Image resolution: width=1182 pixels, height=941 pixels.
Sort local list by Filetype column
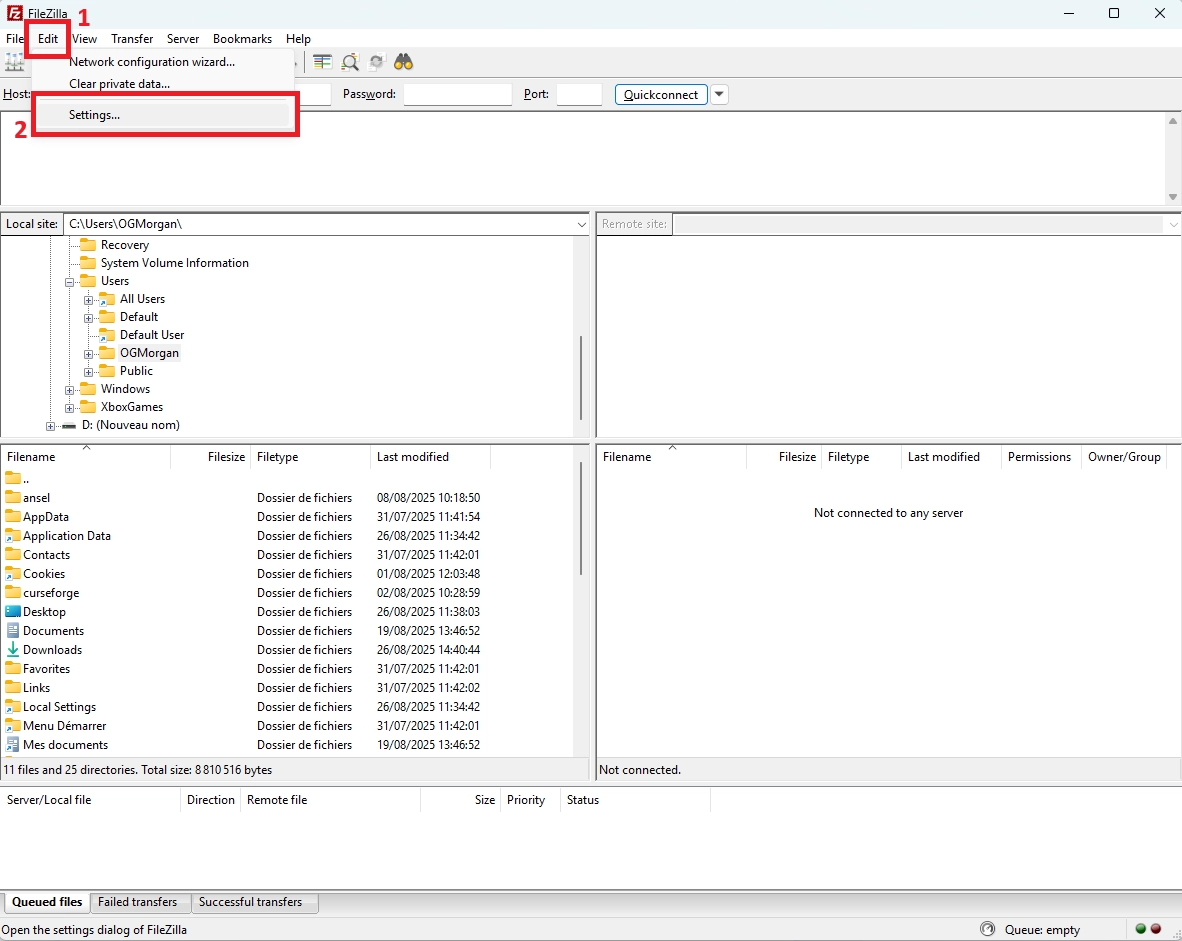pyautogui.click(x=311, y=457)
